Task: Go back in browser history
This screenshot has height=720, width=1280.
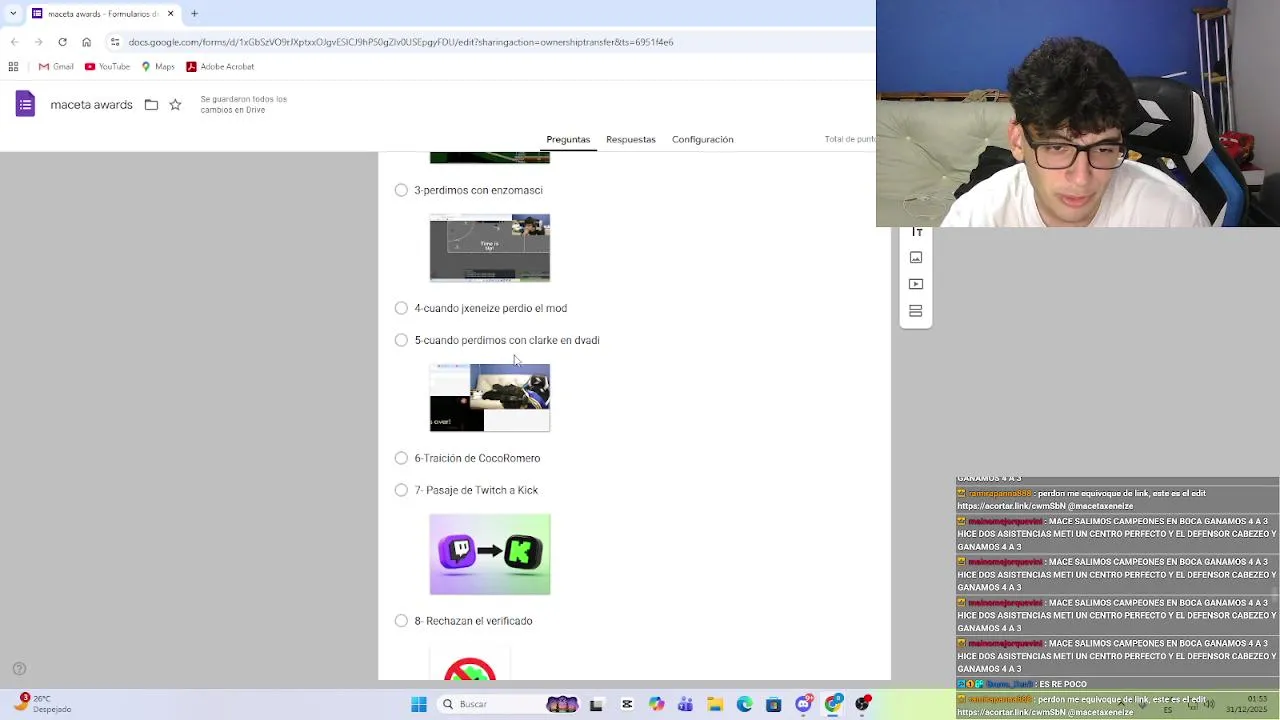Action: (14, 42)
